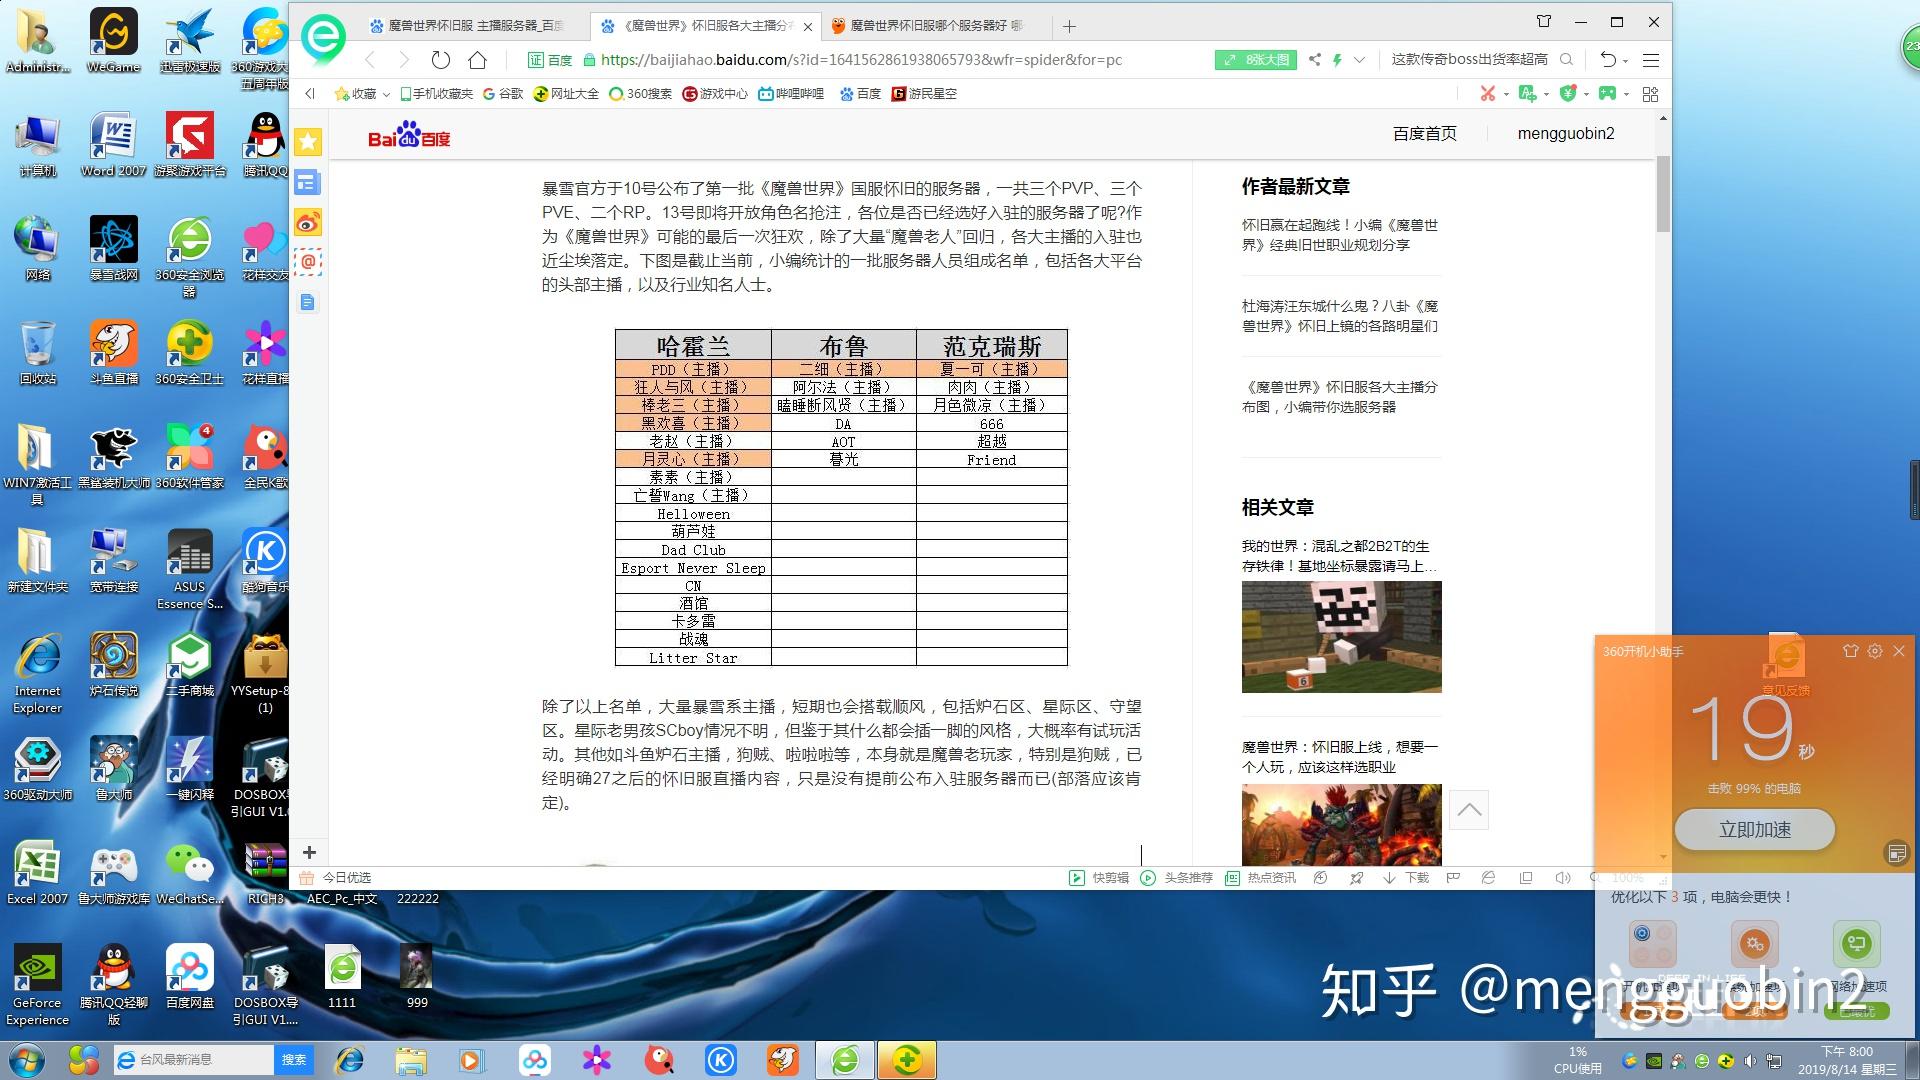The image size is (1920, 1080).
Task: Open the mail @ sidebar icon
Action: point(308,262)
